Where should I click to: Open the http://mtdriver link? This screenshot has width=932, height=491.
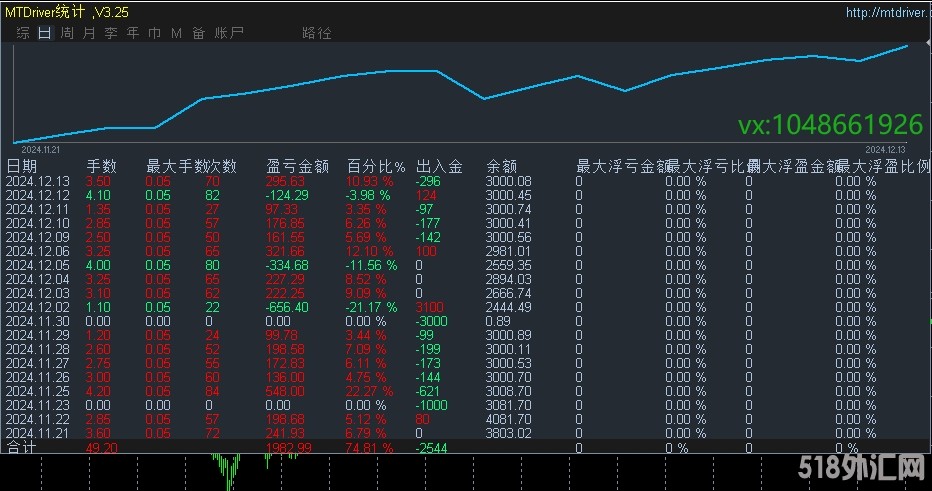[888, 12]
